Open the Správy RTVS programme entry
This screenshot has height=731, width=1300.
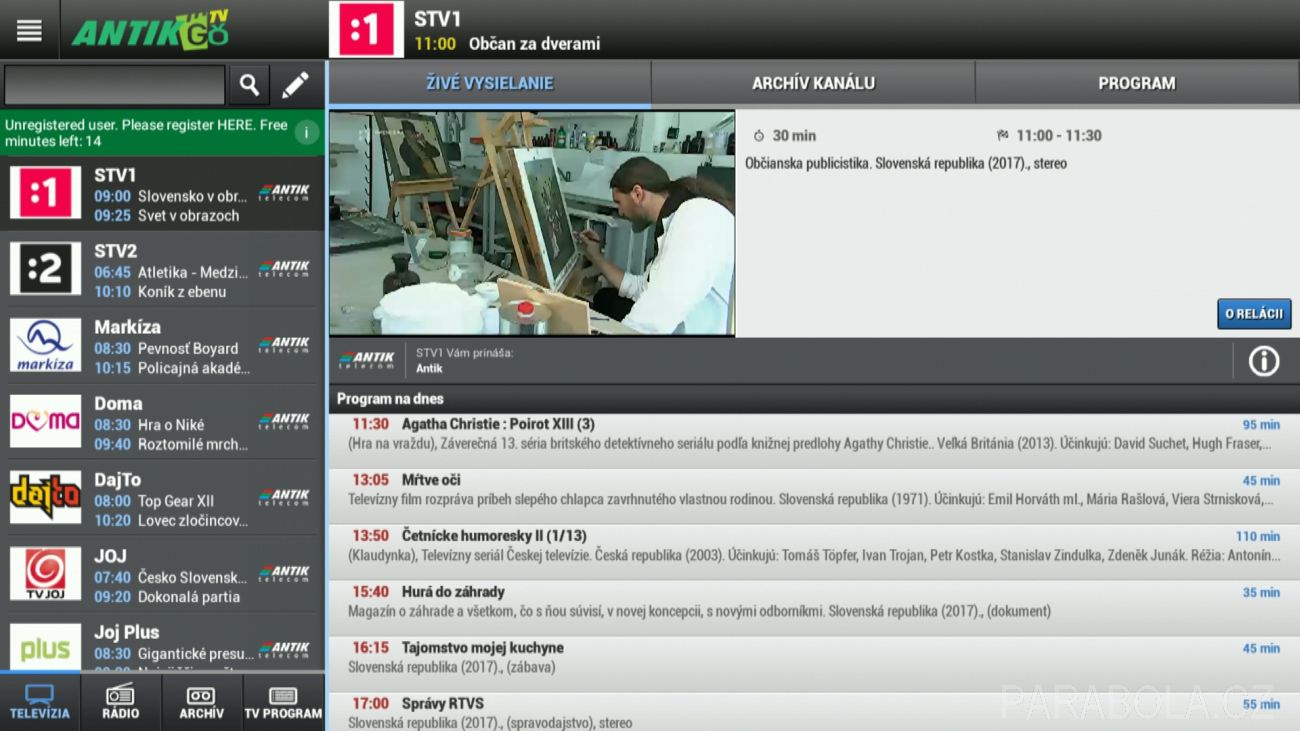coord(814,712)
